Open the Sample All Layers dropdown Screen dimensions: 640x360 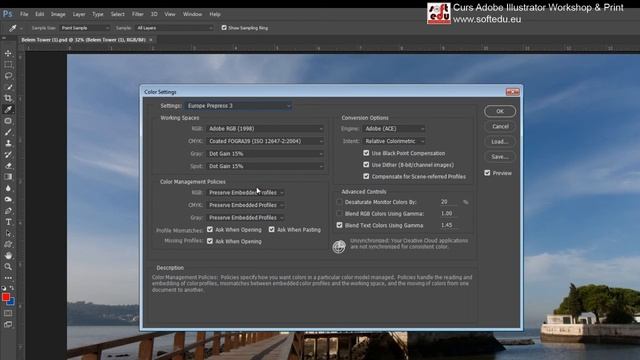(175, 28)
